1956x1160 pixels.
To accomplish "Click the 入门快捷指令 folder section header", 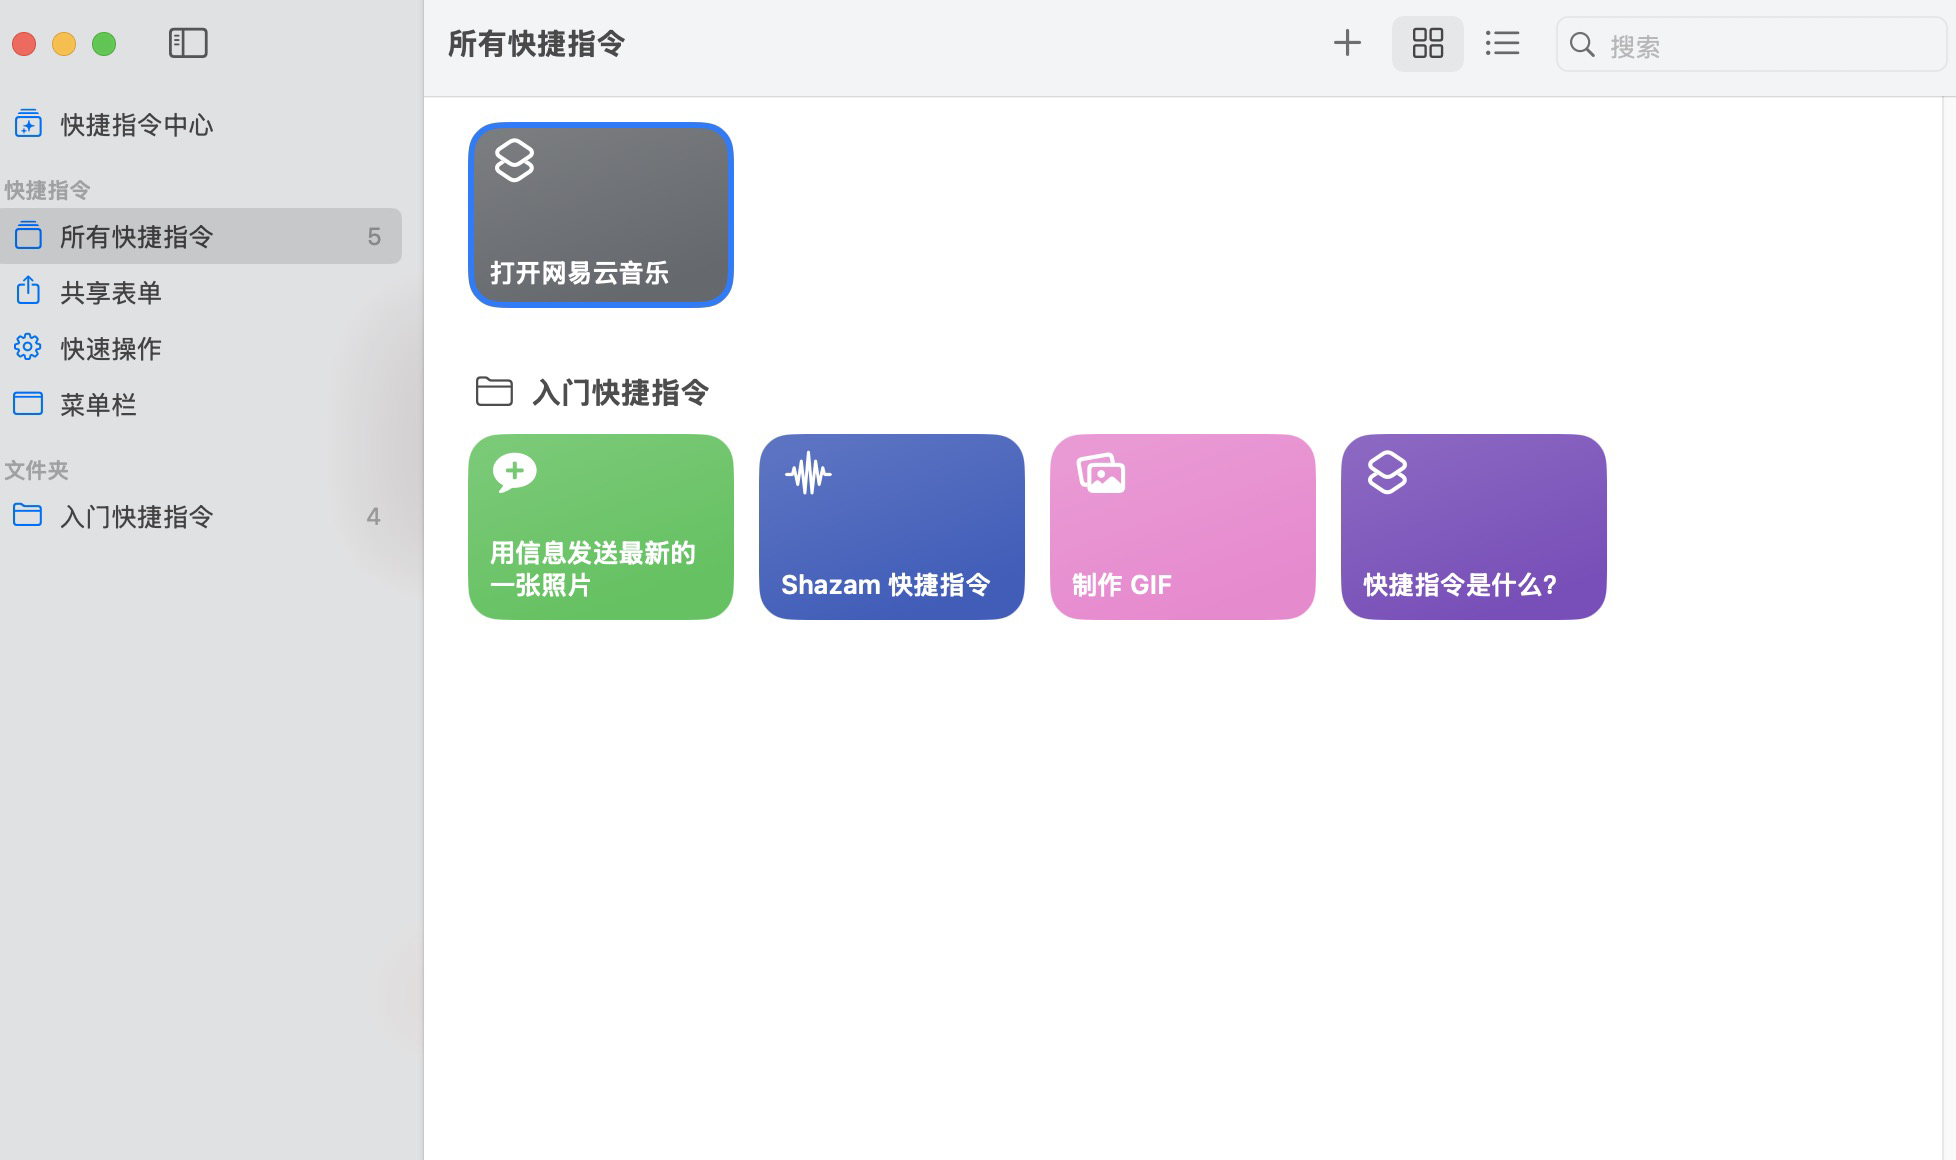I will pos(619,392).
